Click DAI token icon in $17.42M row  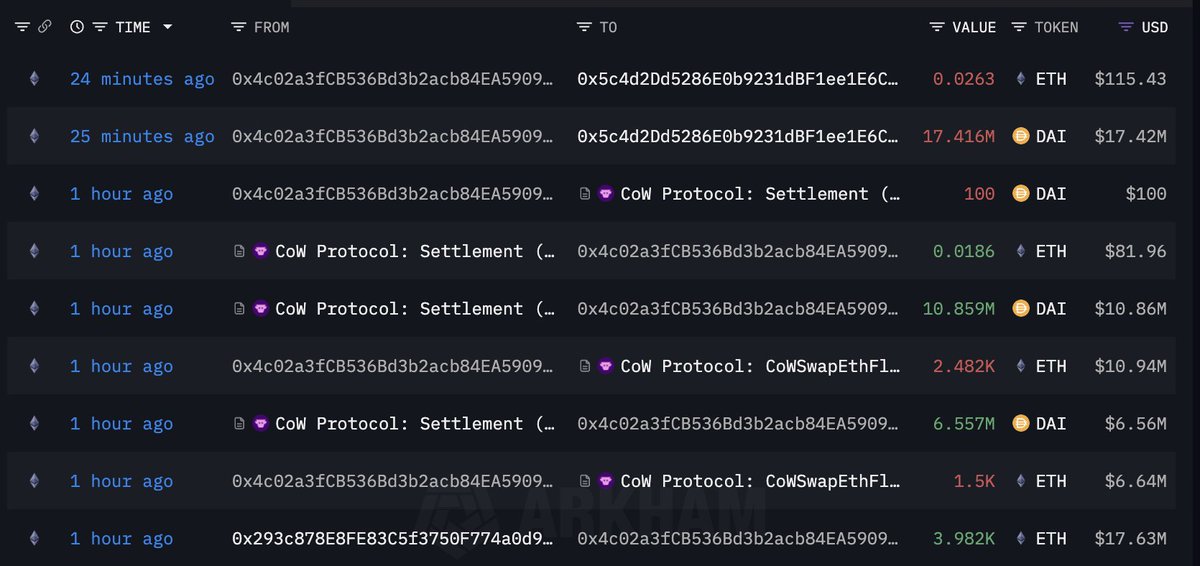pyautogui.click(x=1021, y=136)
